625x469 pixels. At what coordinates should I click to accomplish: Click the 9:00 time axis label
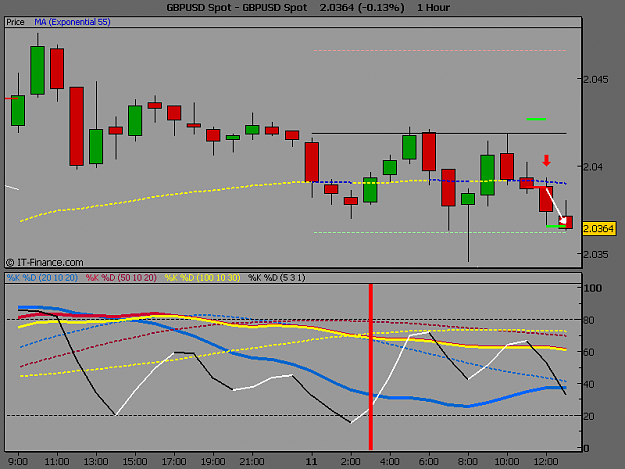pos(18,461)
